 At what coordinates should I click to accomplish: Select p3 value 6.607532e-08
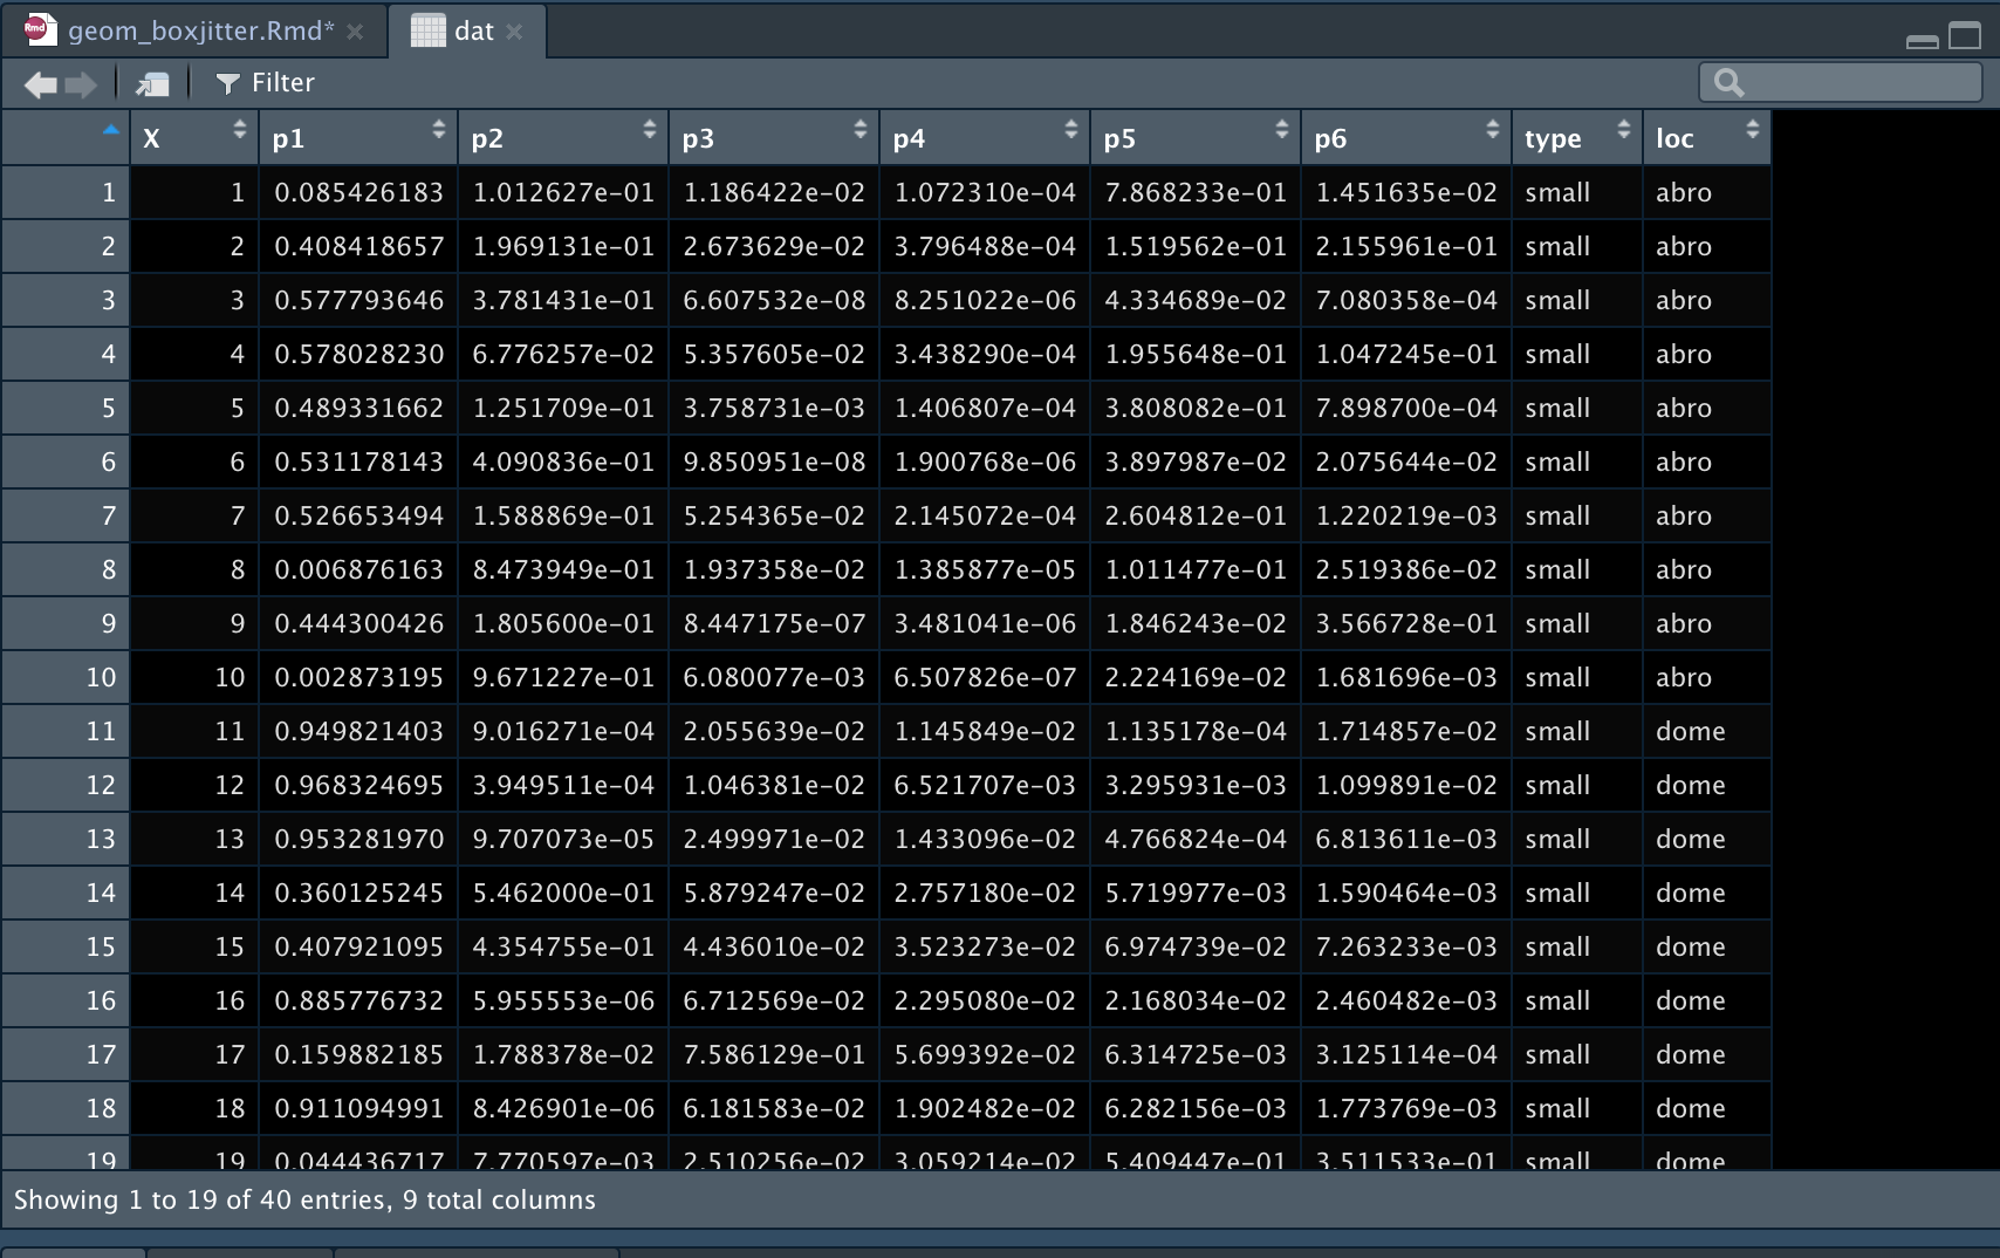point(774,300)
